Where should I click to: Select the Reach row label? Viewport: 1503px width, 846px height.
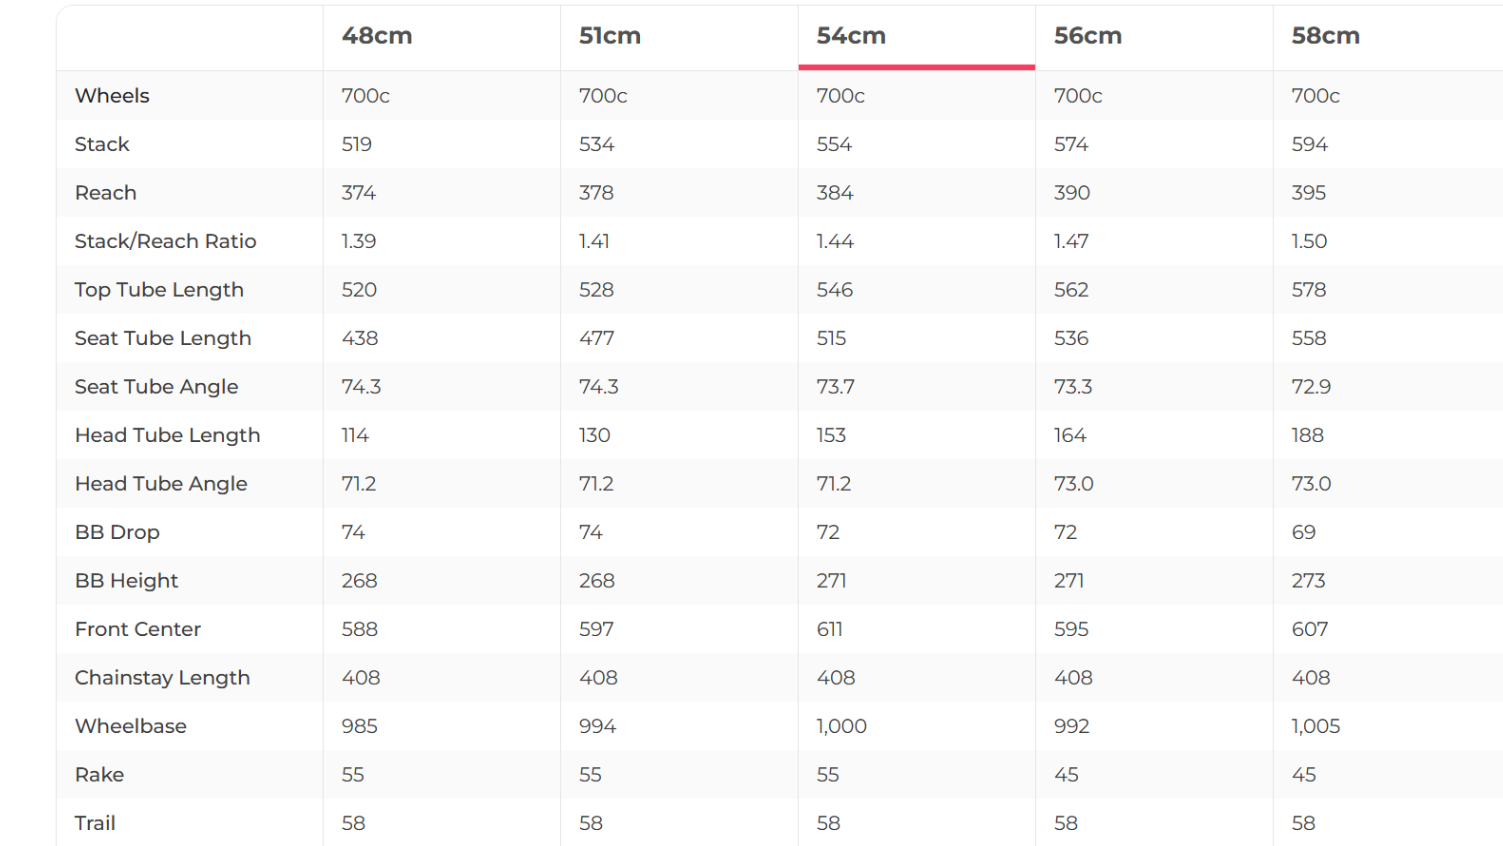pyautogui.click(x=105, y=193)
